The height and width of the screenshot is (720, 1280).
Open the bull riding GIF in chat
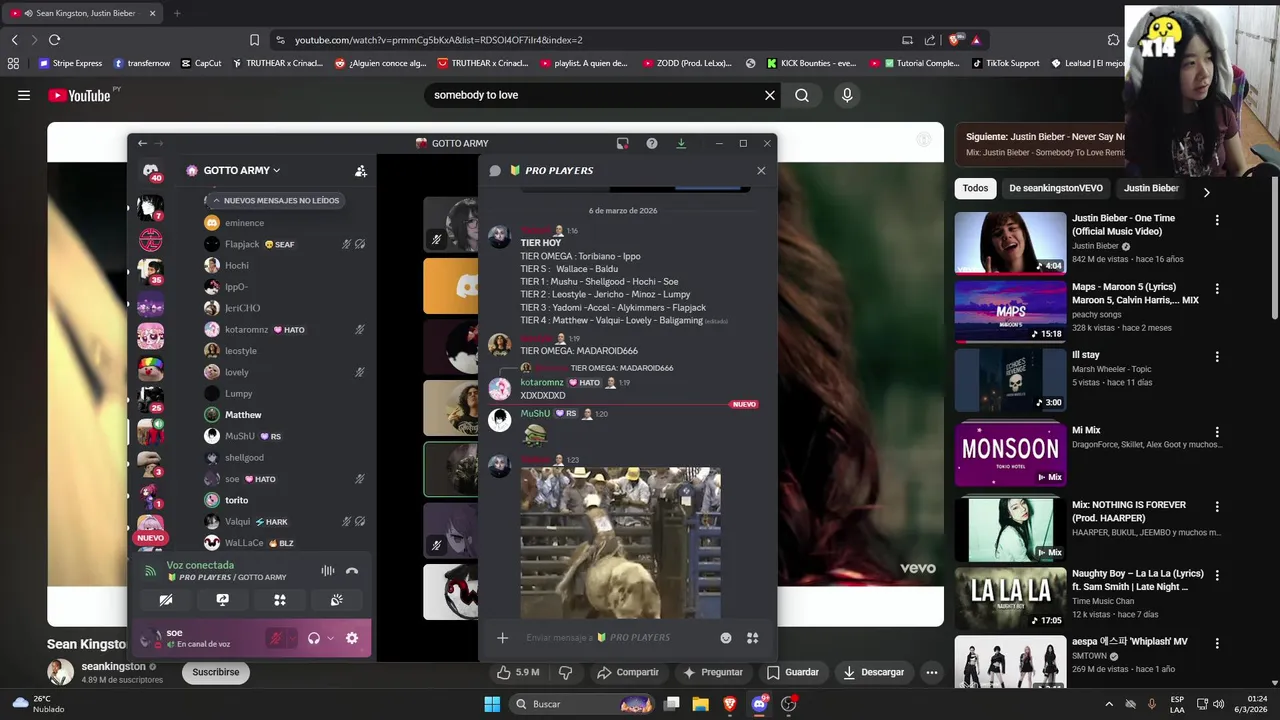(620, 542)
